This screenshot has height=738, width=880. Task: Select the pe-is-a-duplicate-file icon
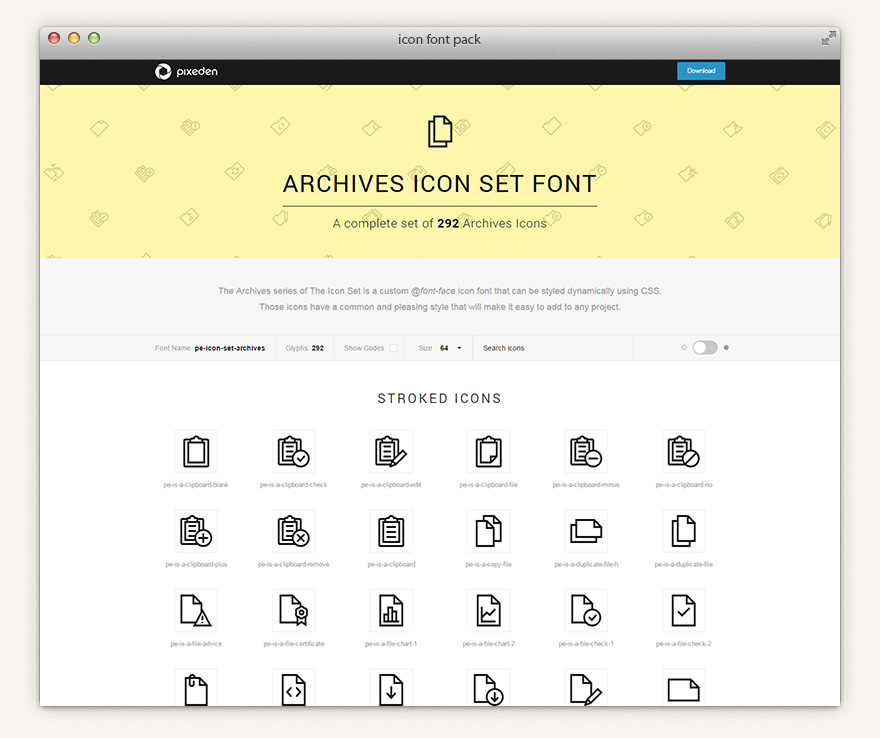684,531
